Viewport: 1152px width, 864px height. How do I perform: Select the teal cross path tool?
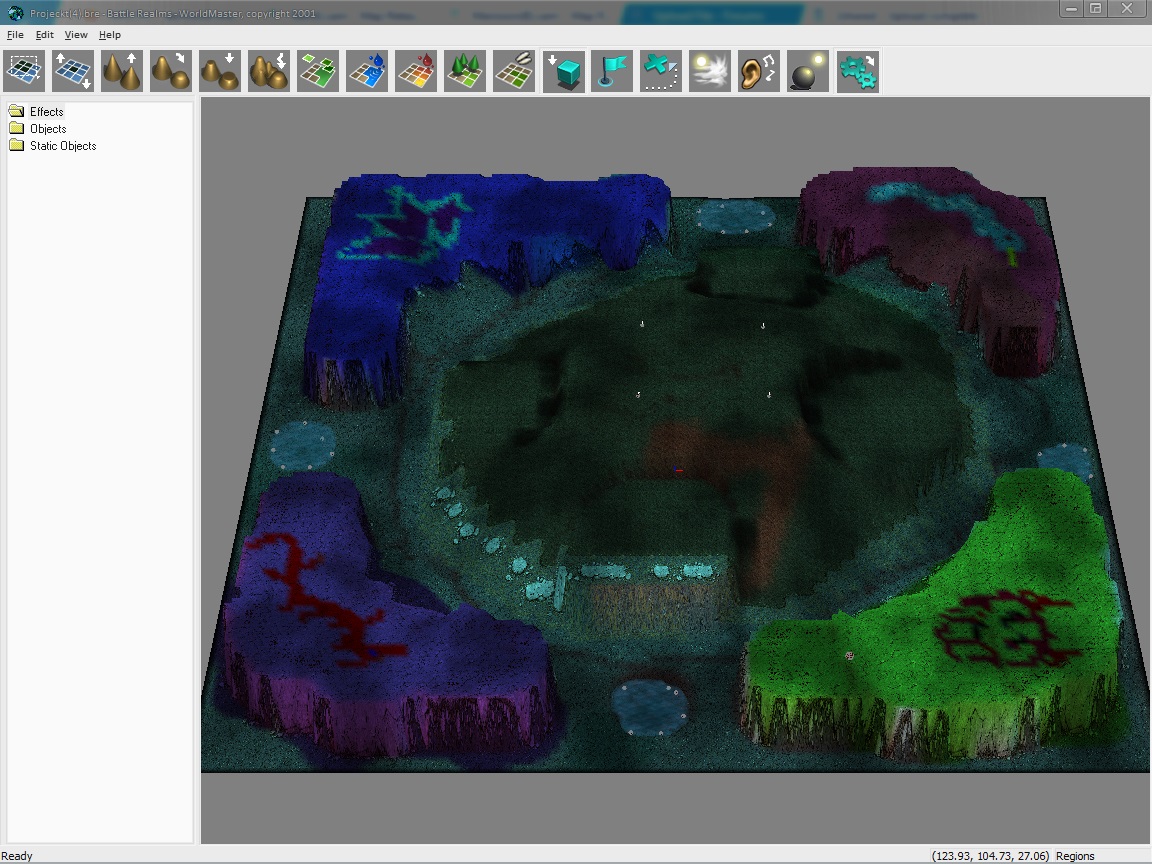(x=661, y=71)
